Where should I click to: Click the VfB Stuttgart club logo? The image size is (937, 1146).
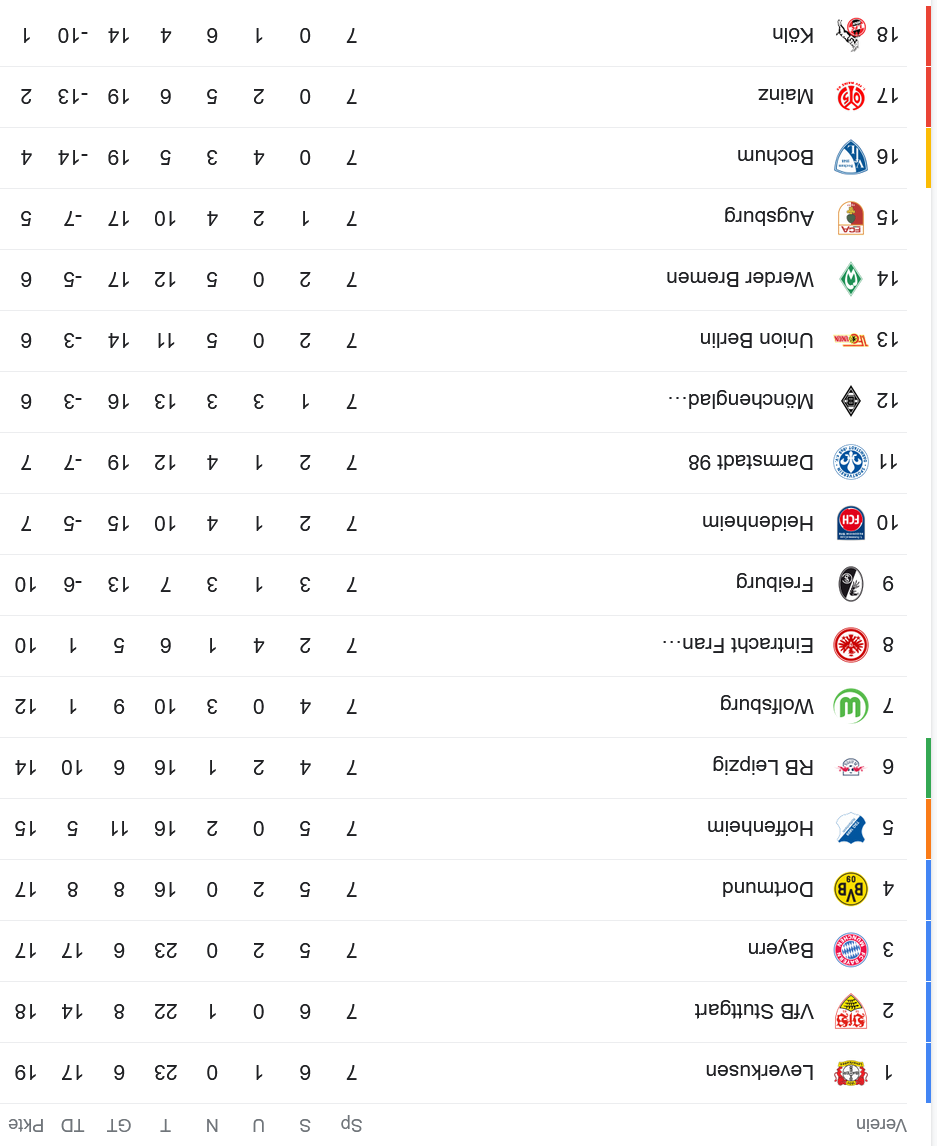(x=851, y=1012)
